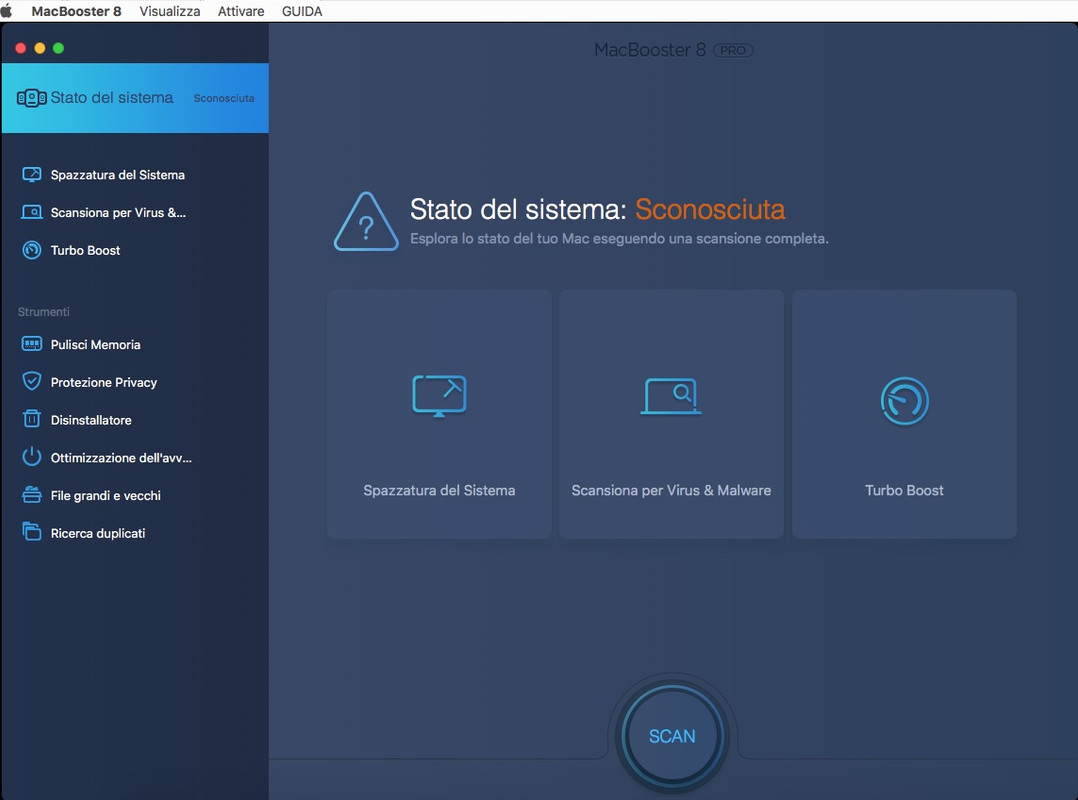Select Turbo Boost in sidebar

click(x=85, y=250)
